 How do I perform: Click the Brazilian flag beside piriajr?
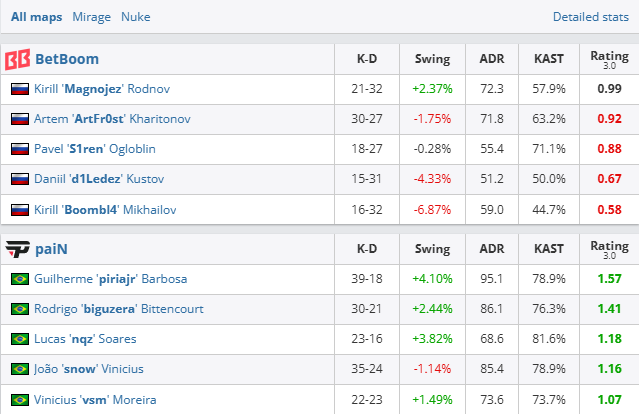(19, 279)
